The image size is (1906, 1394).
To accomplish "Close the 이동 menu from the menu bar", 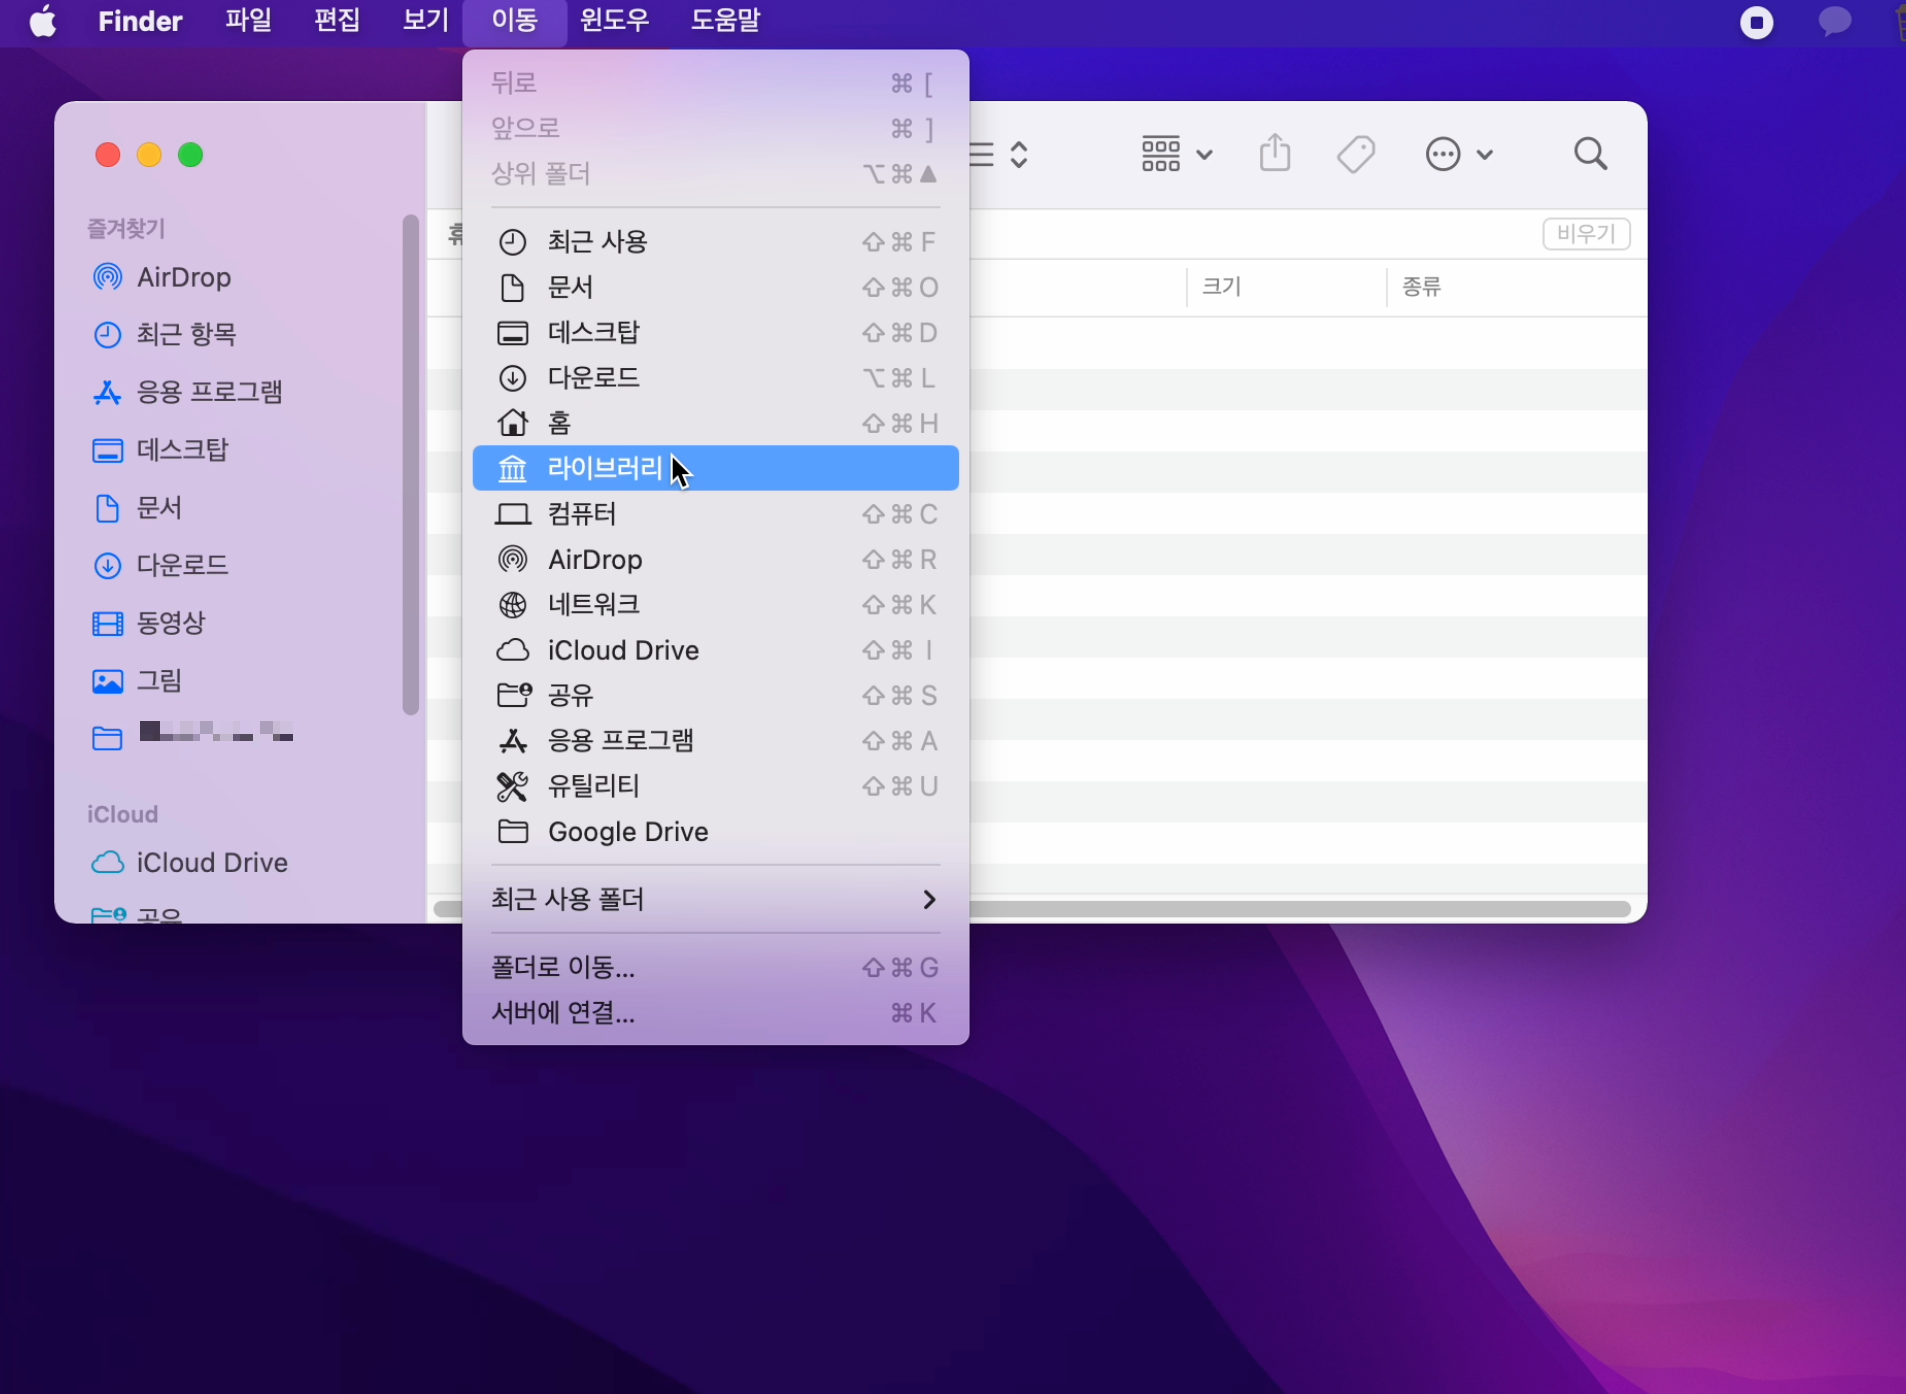I will [x=515, y=21].
